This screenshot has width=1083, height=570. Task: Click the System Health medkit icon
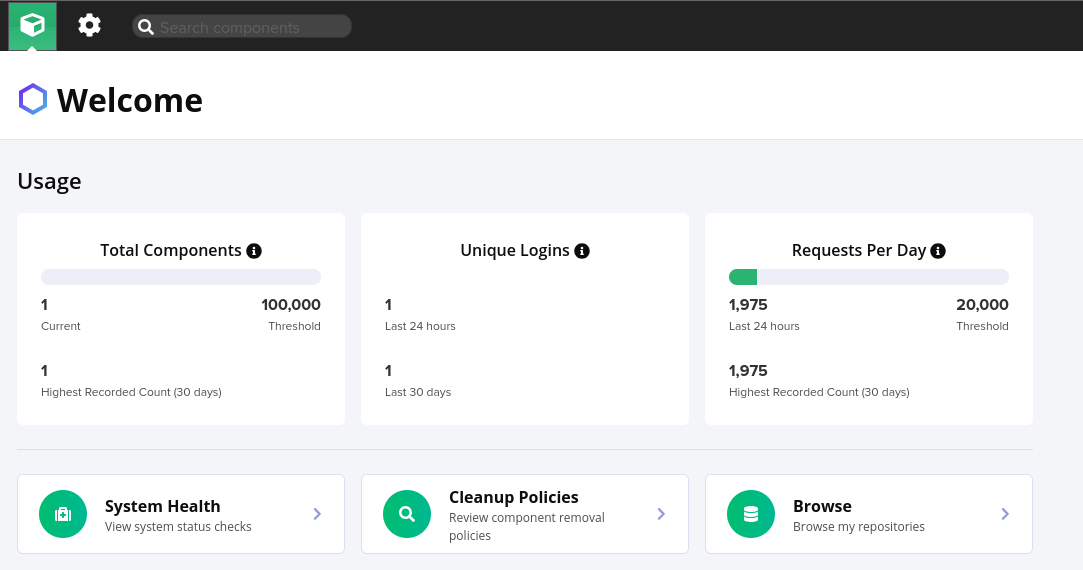[x=63, y=514]
